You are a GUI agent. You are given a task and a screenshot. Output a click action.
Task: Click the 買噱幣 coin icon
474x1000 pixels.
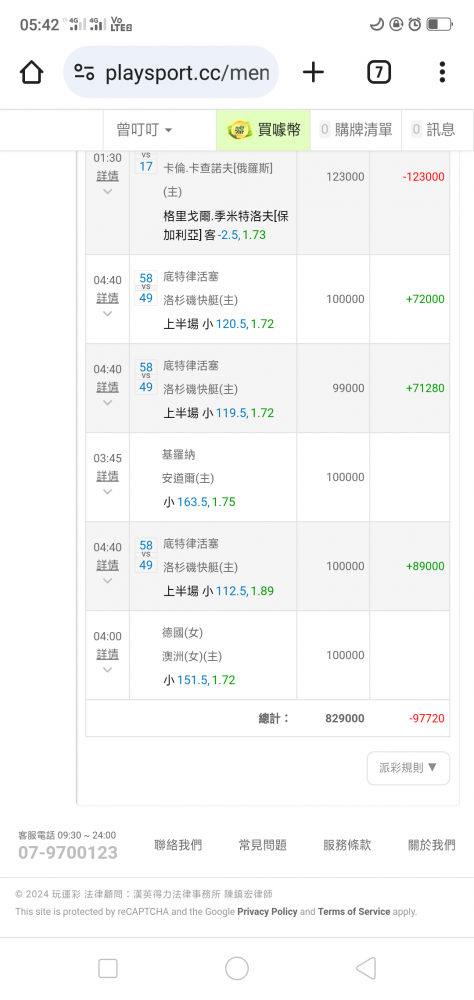pyautogui.click(x=240, y=129)
